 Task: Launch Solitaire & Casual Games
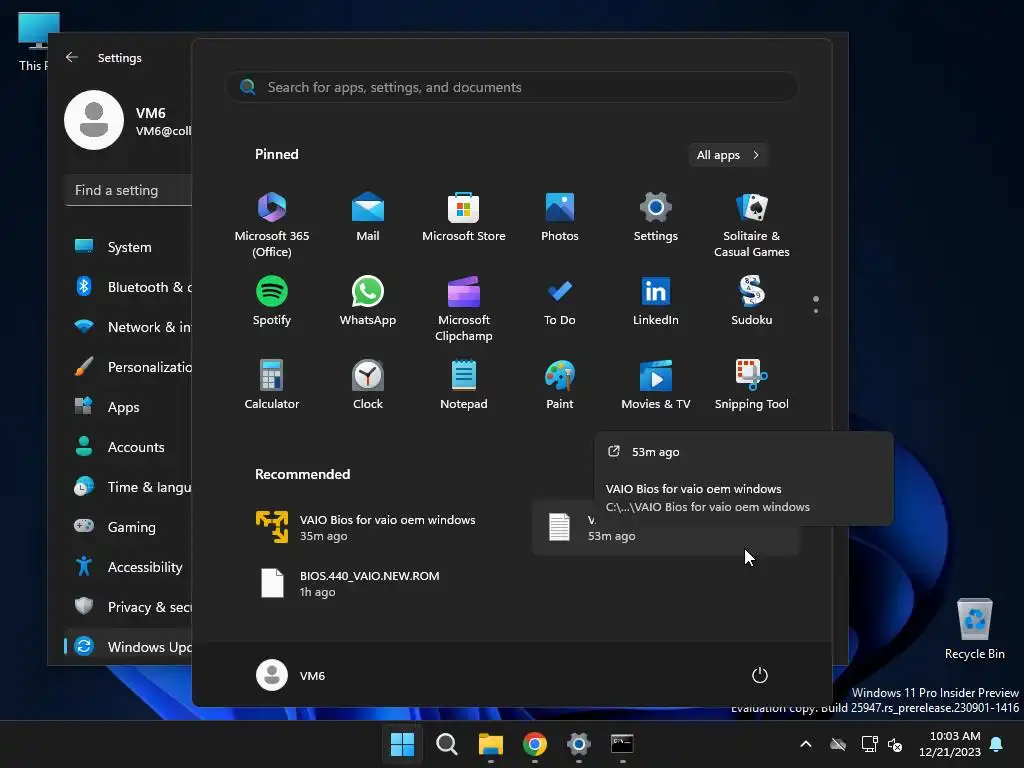(x=752, y=224)
